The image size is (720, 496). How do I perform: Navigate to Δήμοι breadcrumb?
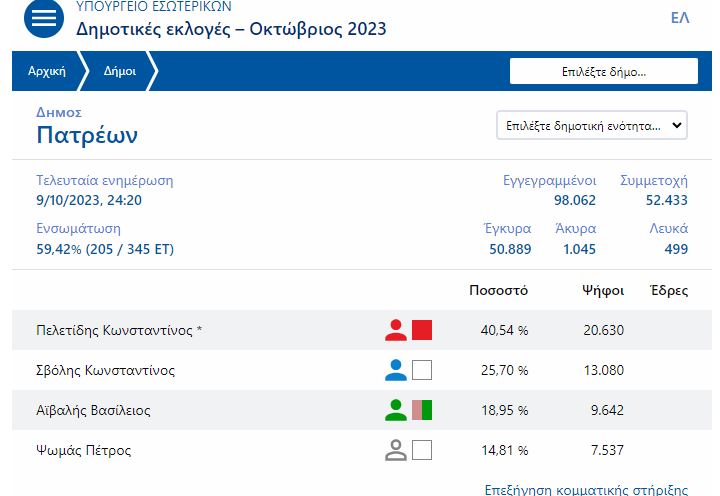tap(120, 72)
